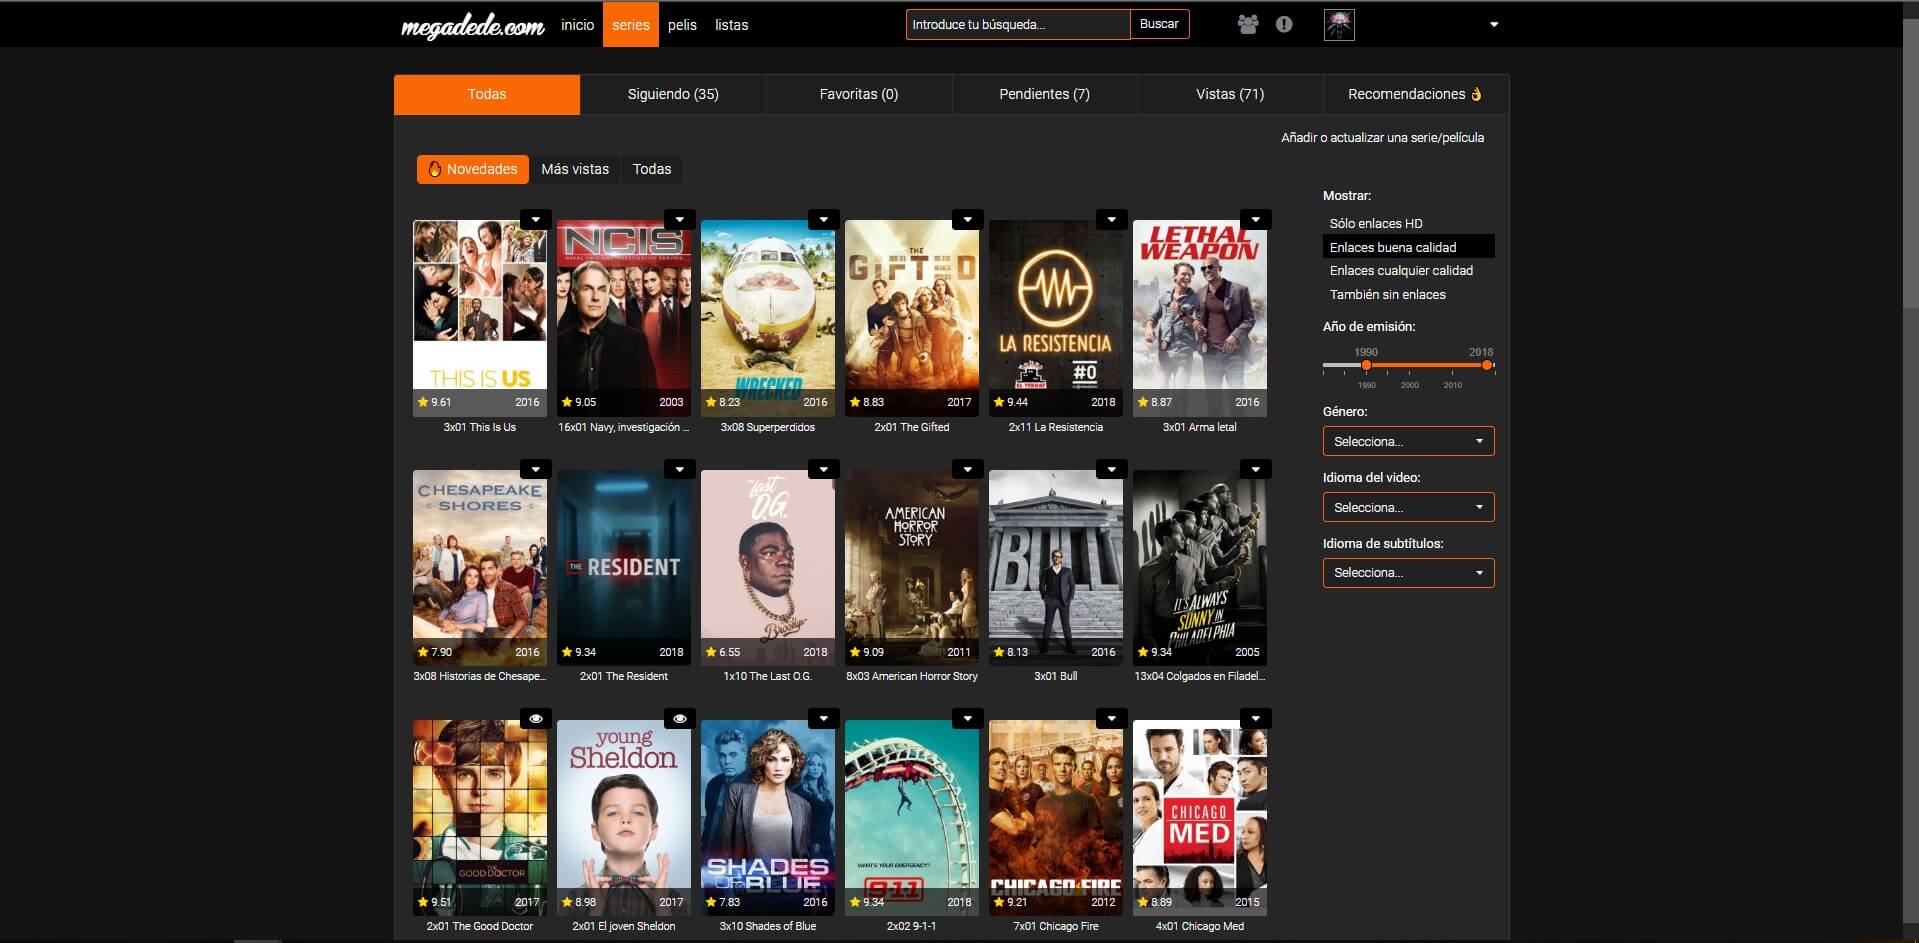Open the alert notifications icon
Image resolution: width=1919 pixels, height=943 pixels.
tap(1284, 24)
